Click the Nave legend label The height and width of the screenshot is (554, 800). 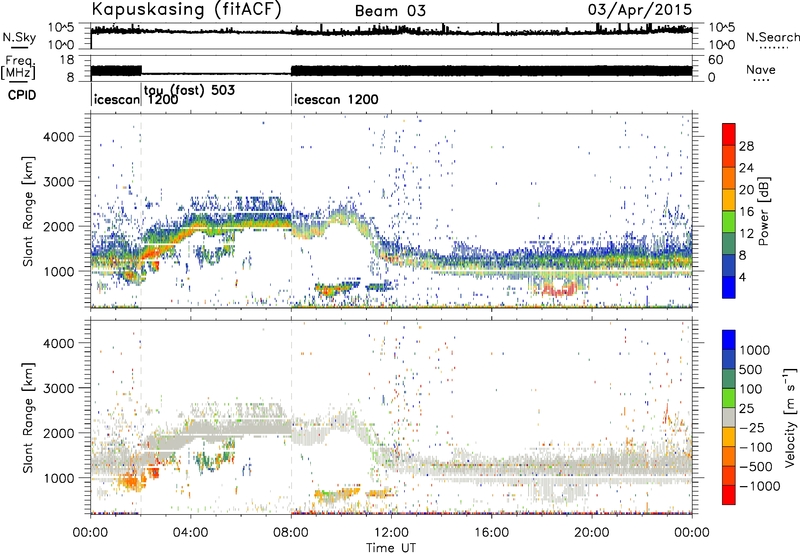pyautogui.click(x=761, y=69)
